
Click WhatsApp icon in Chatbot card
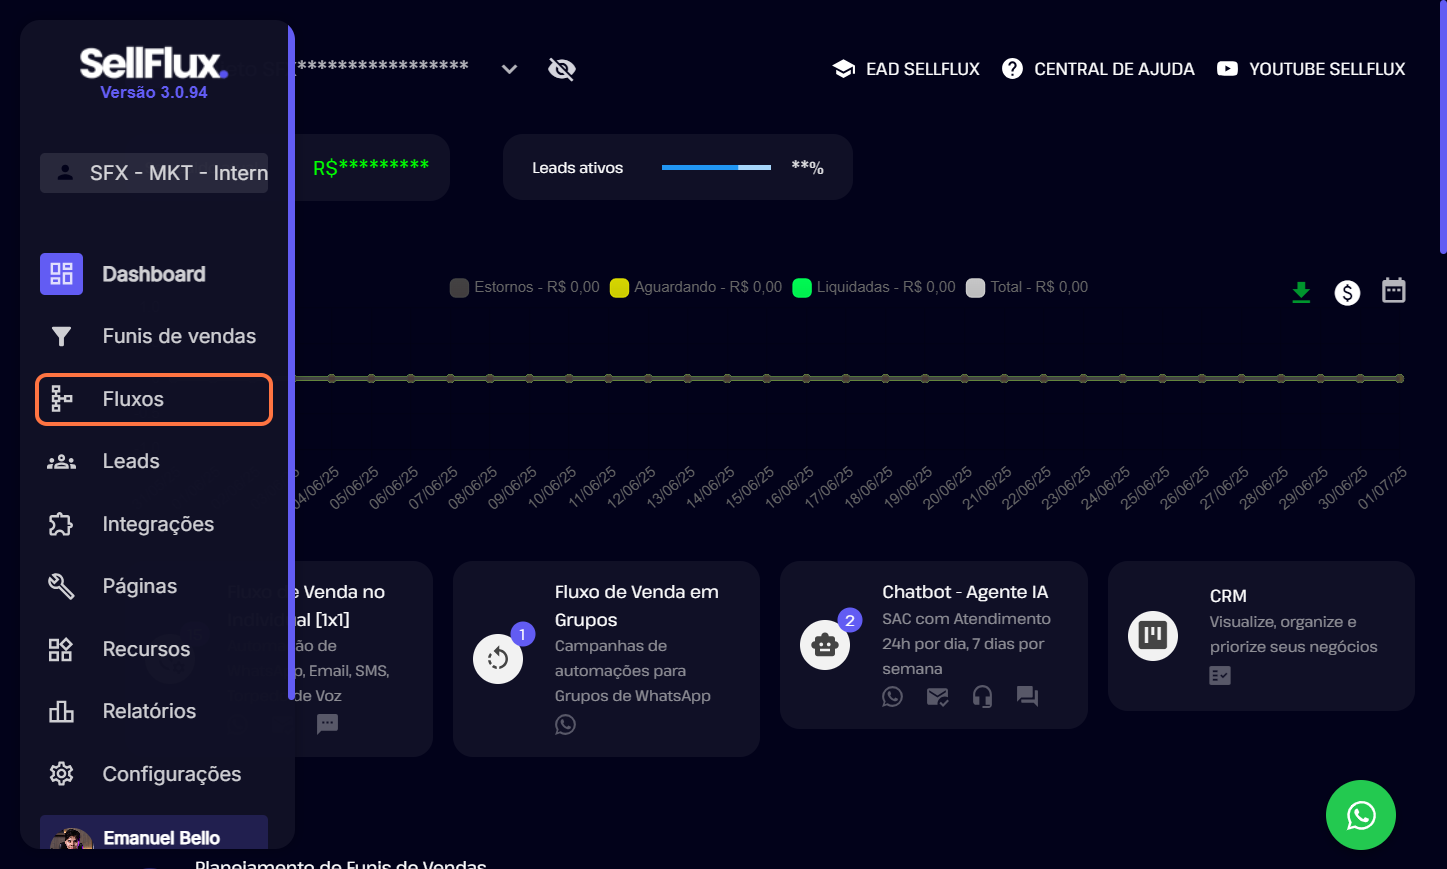click(893, 696)
